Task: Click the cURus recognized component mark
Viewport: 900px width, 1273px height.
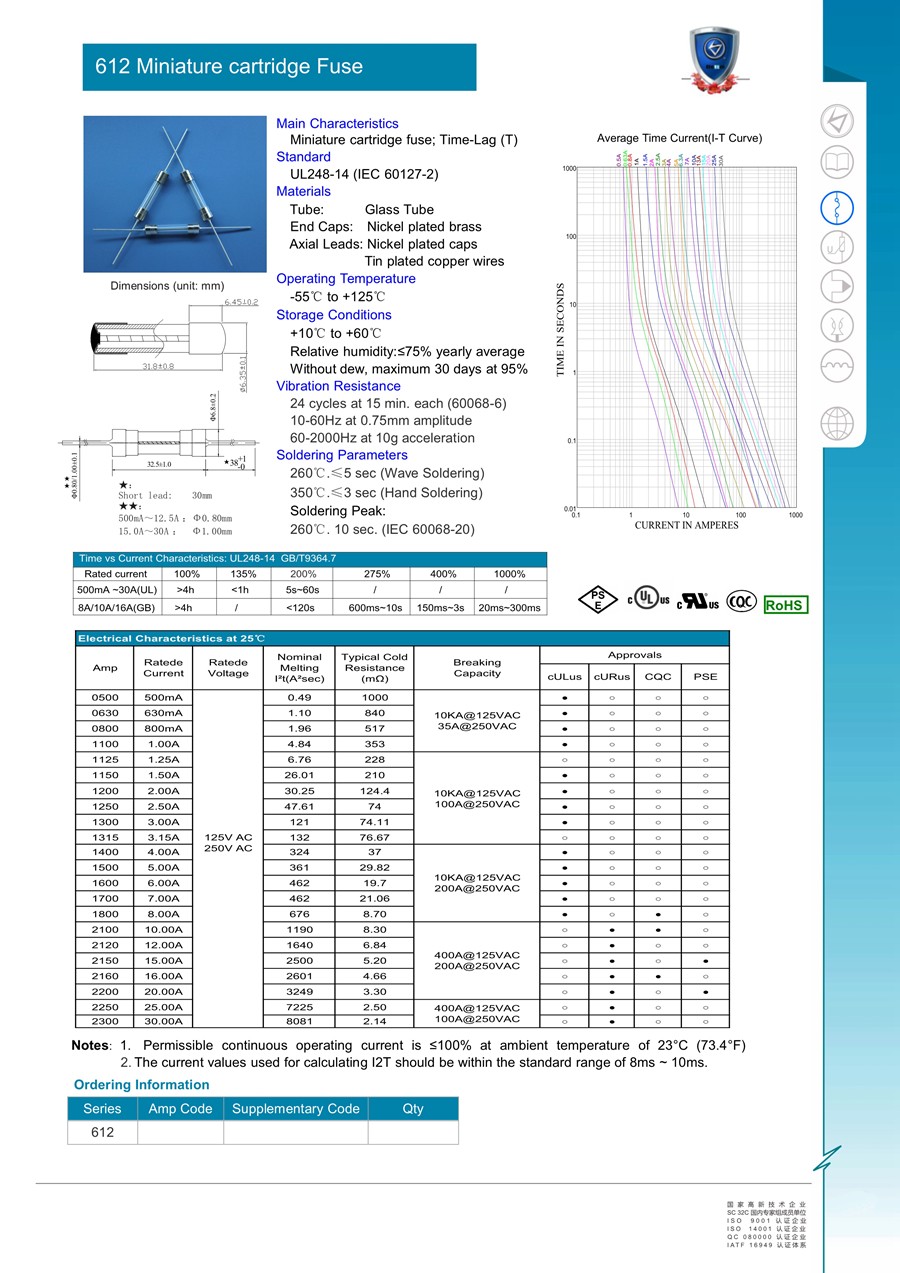Action: (698, 601)
